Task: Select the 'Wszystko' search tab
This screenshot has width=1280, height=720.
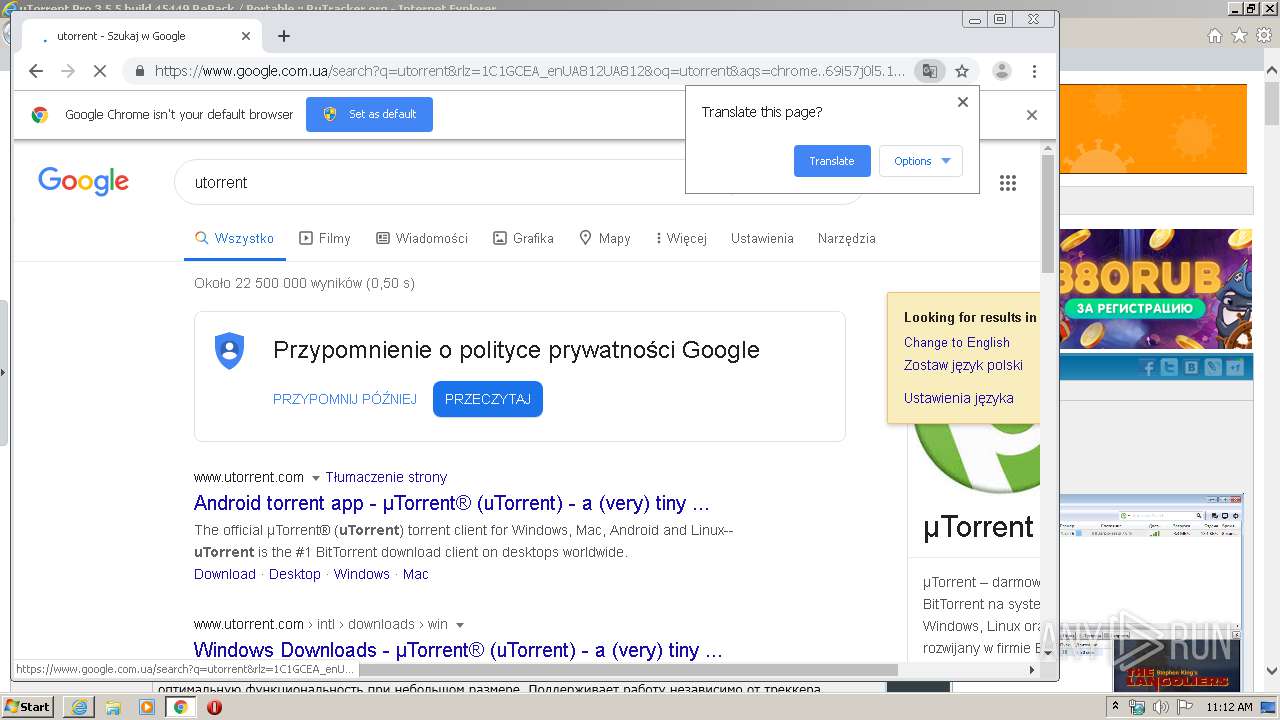Action: click(235, 238)
